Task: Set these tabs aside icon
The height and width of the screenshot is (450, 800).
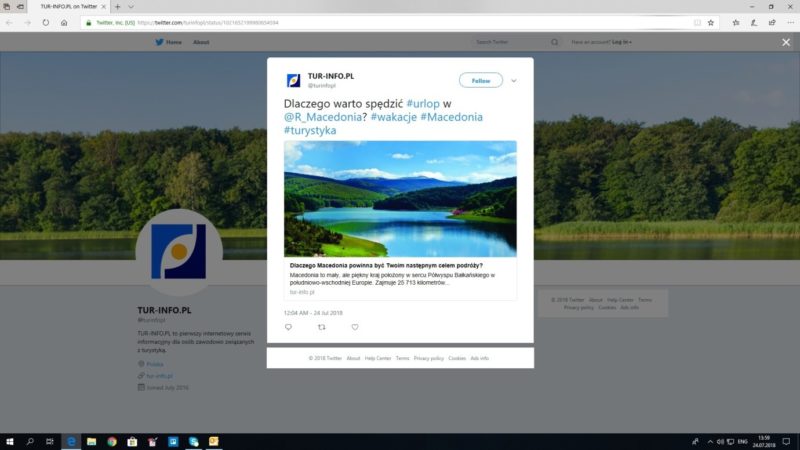Action: [20, 7]
